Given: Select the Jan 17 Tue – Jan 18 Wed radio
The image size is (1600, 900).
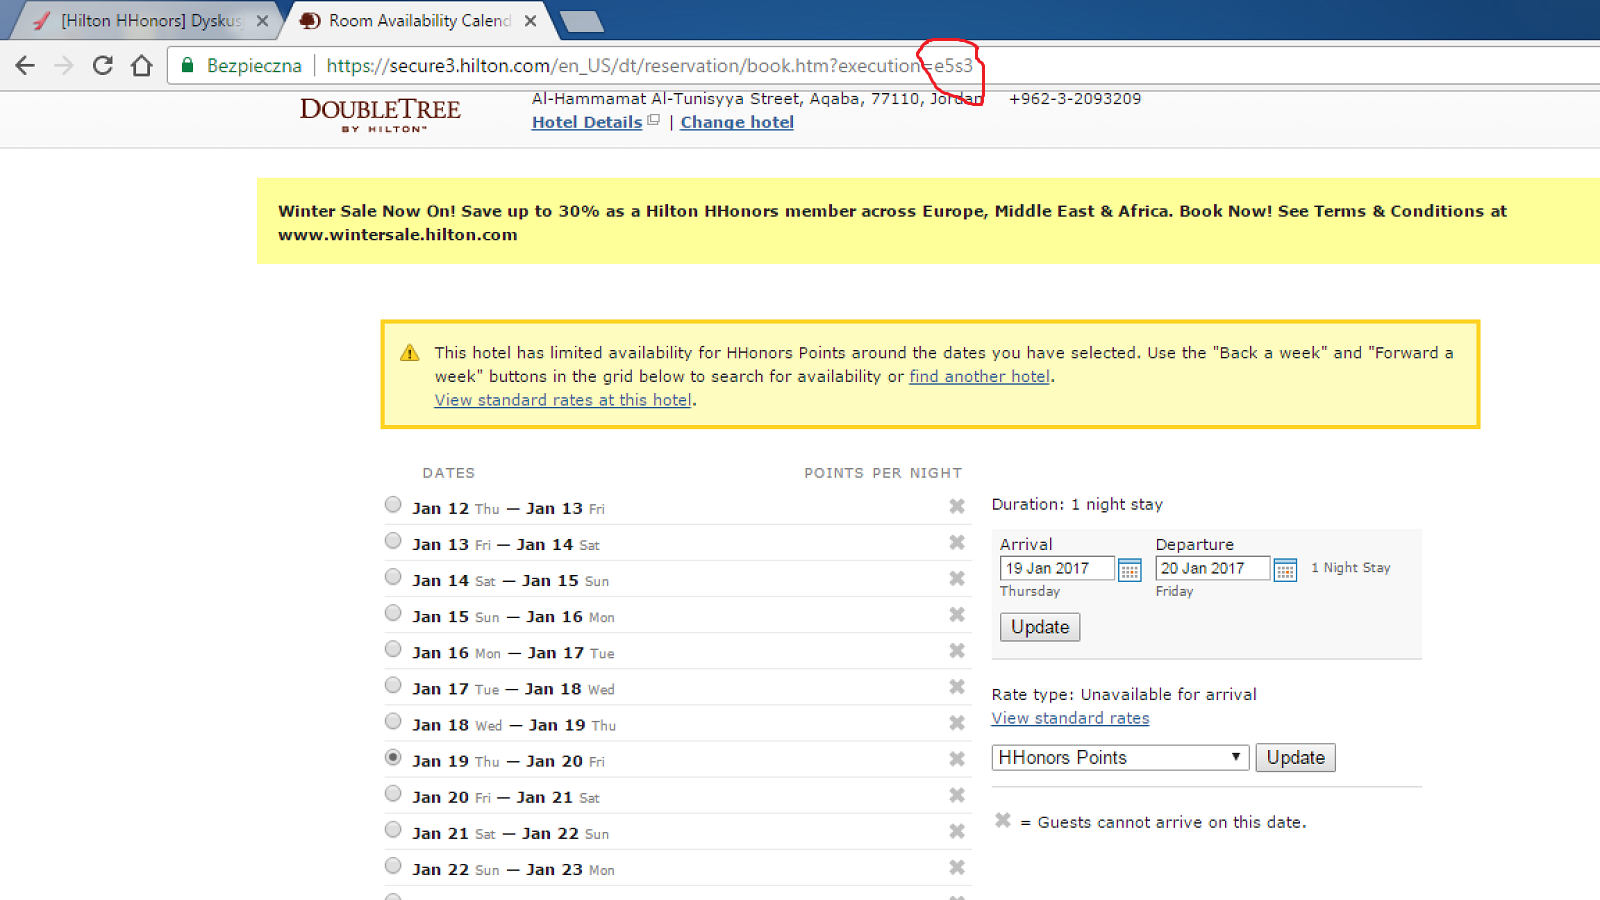Looking at the screenshot, I should [x=393, y=685].
